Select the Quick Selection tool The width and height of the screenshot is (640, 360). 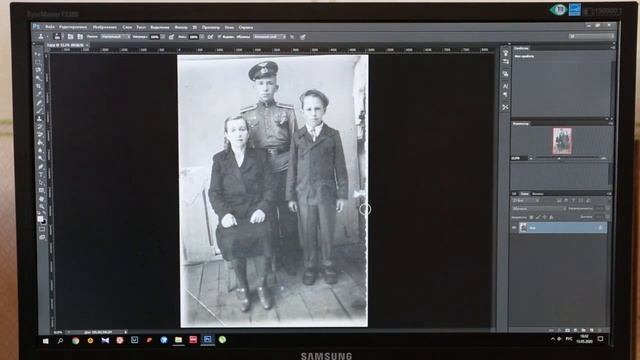(39, 78)
